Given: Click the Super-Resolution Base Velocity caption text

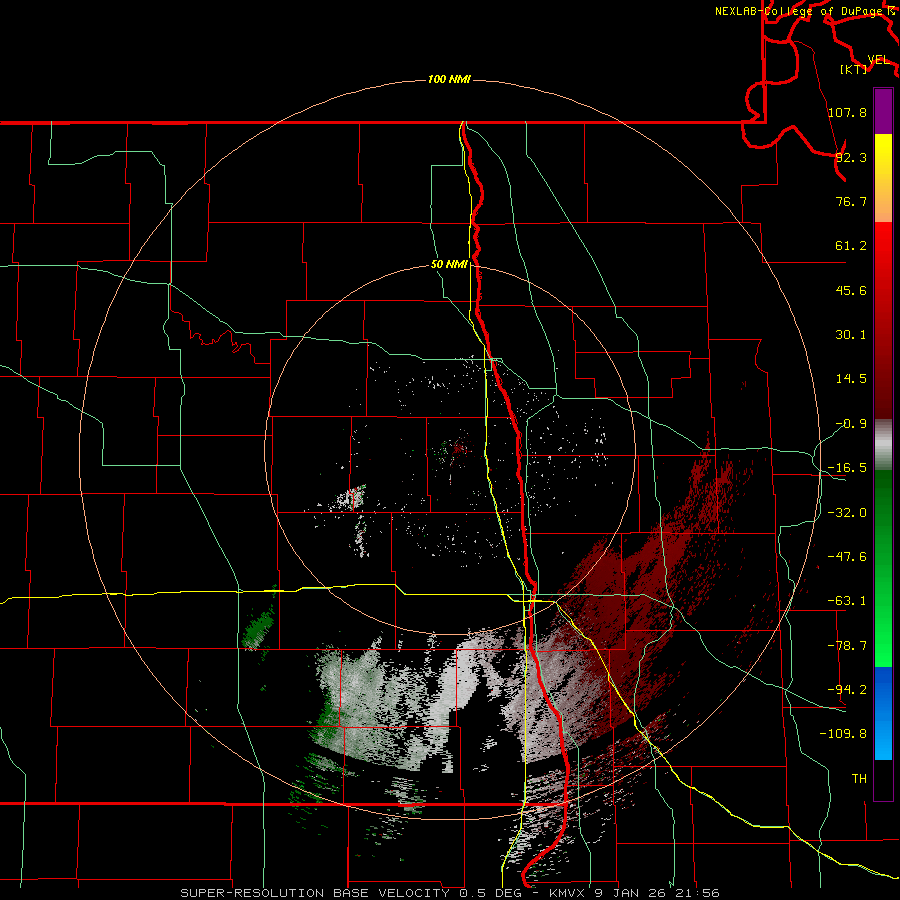Looking at the screenshot, I should [x=449, y=893].
